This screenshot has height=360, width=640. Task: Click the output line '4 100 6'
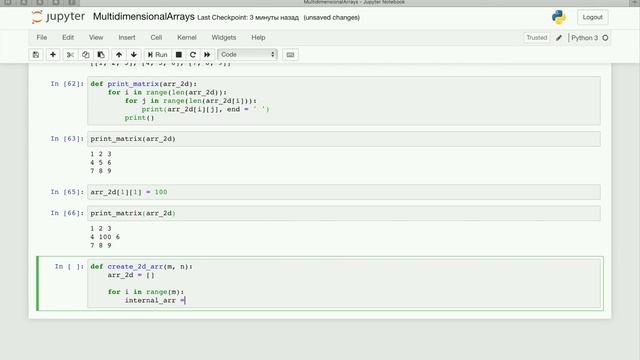105,237
